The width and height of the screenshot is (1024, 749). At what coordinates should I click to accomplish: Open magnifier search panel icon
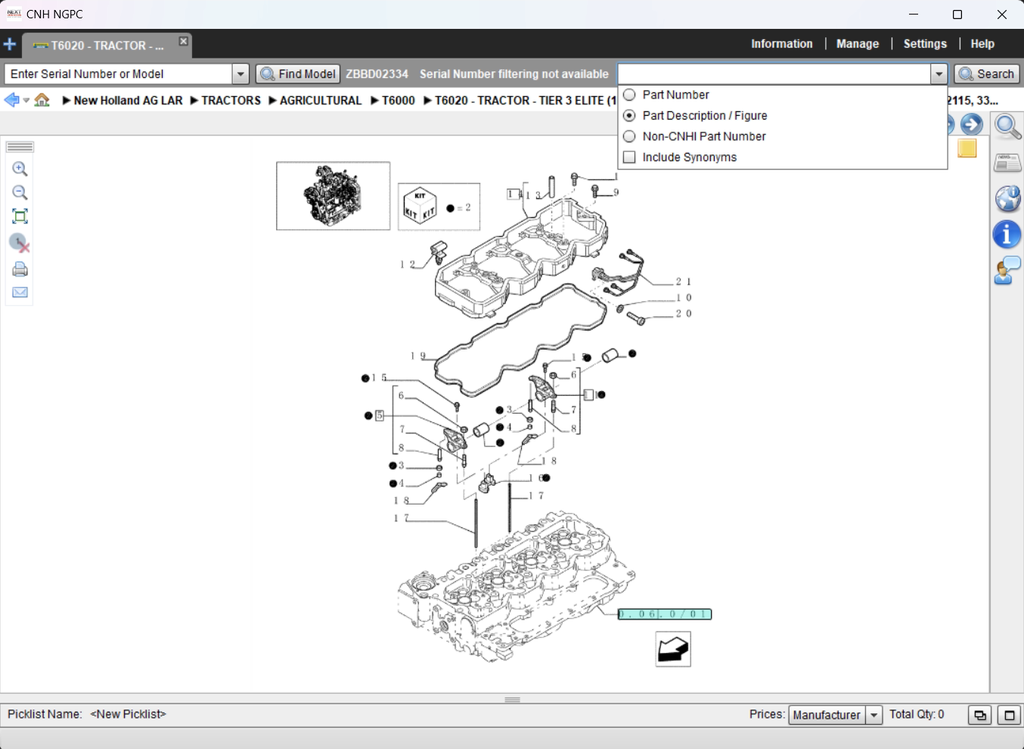pos(1007,126)
